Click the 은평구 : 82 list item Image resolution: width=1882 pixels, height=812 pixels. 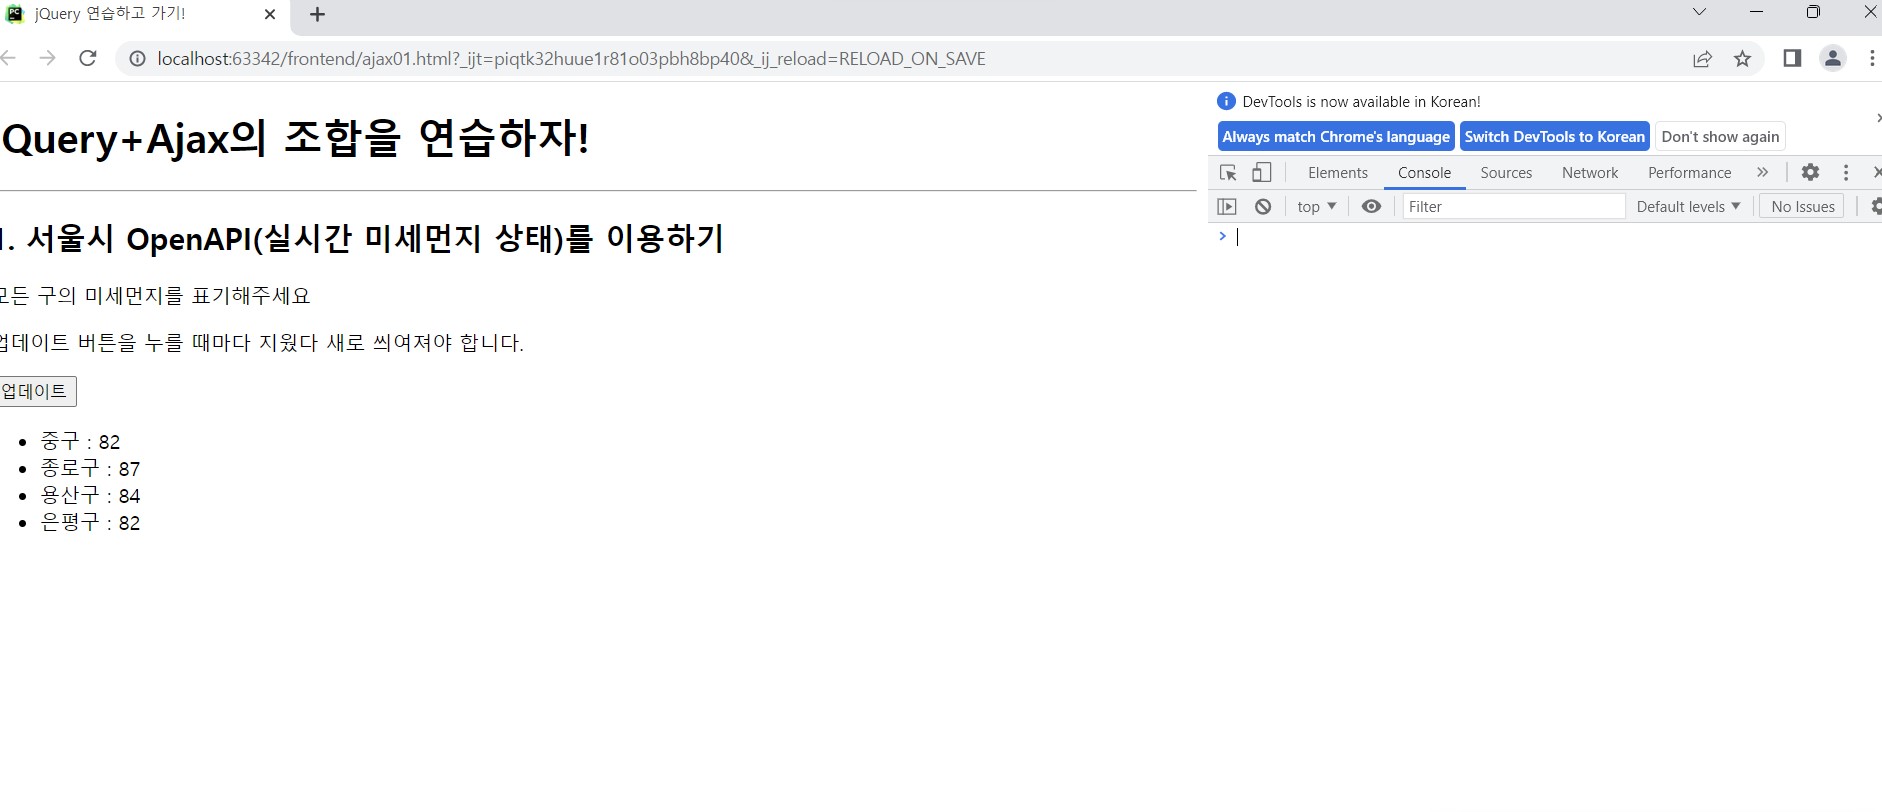pyautogui.click(x=90, y=523)
